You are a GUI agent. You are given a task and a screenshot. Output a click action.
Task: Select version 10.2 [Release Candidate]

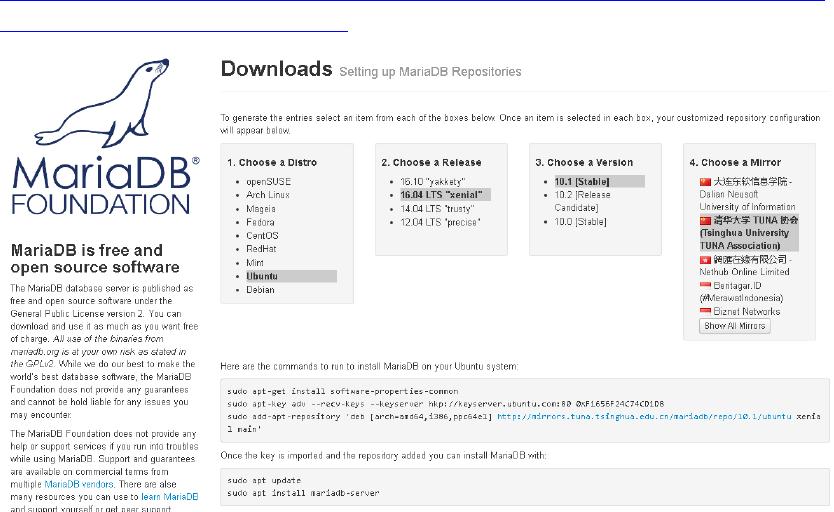click(582, 202)
